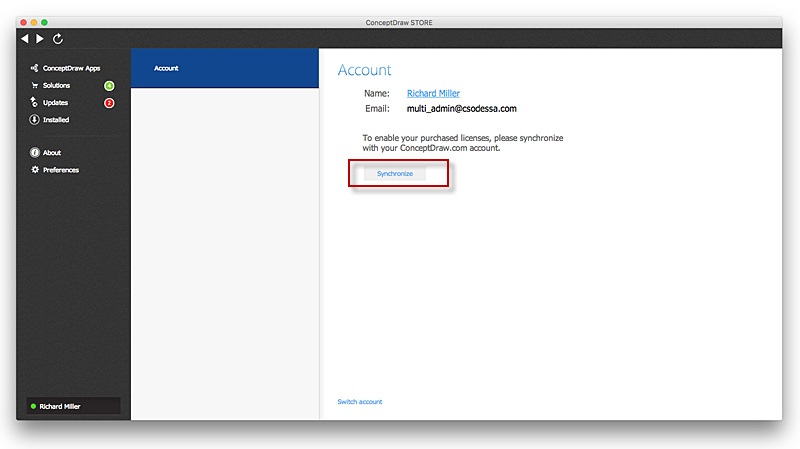The image size is (800, 449).
Task: Click the Switch account link
Action: click(360, 402)
